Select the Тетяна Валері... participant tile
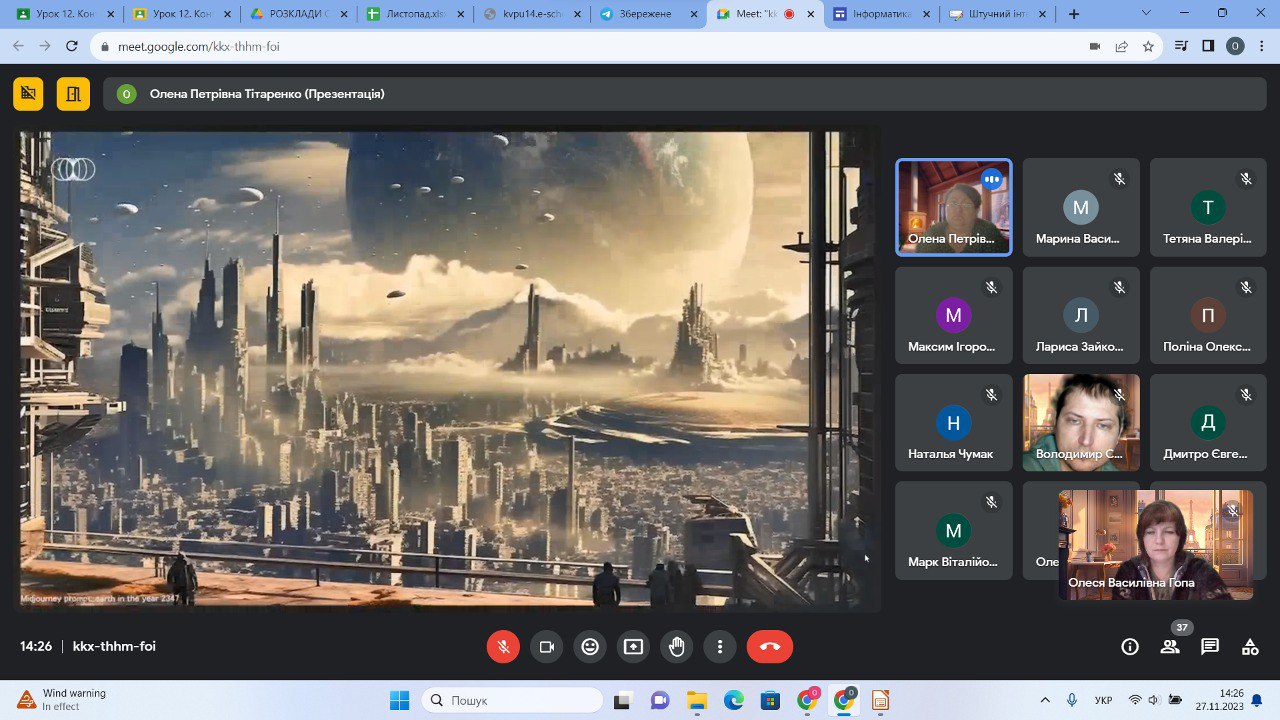1280x720 pixels. 1208,207
